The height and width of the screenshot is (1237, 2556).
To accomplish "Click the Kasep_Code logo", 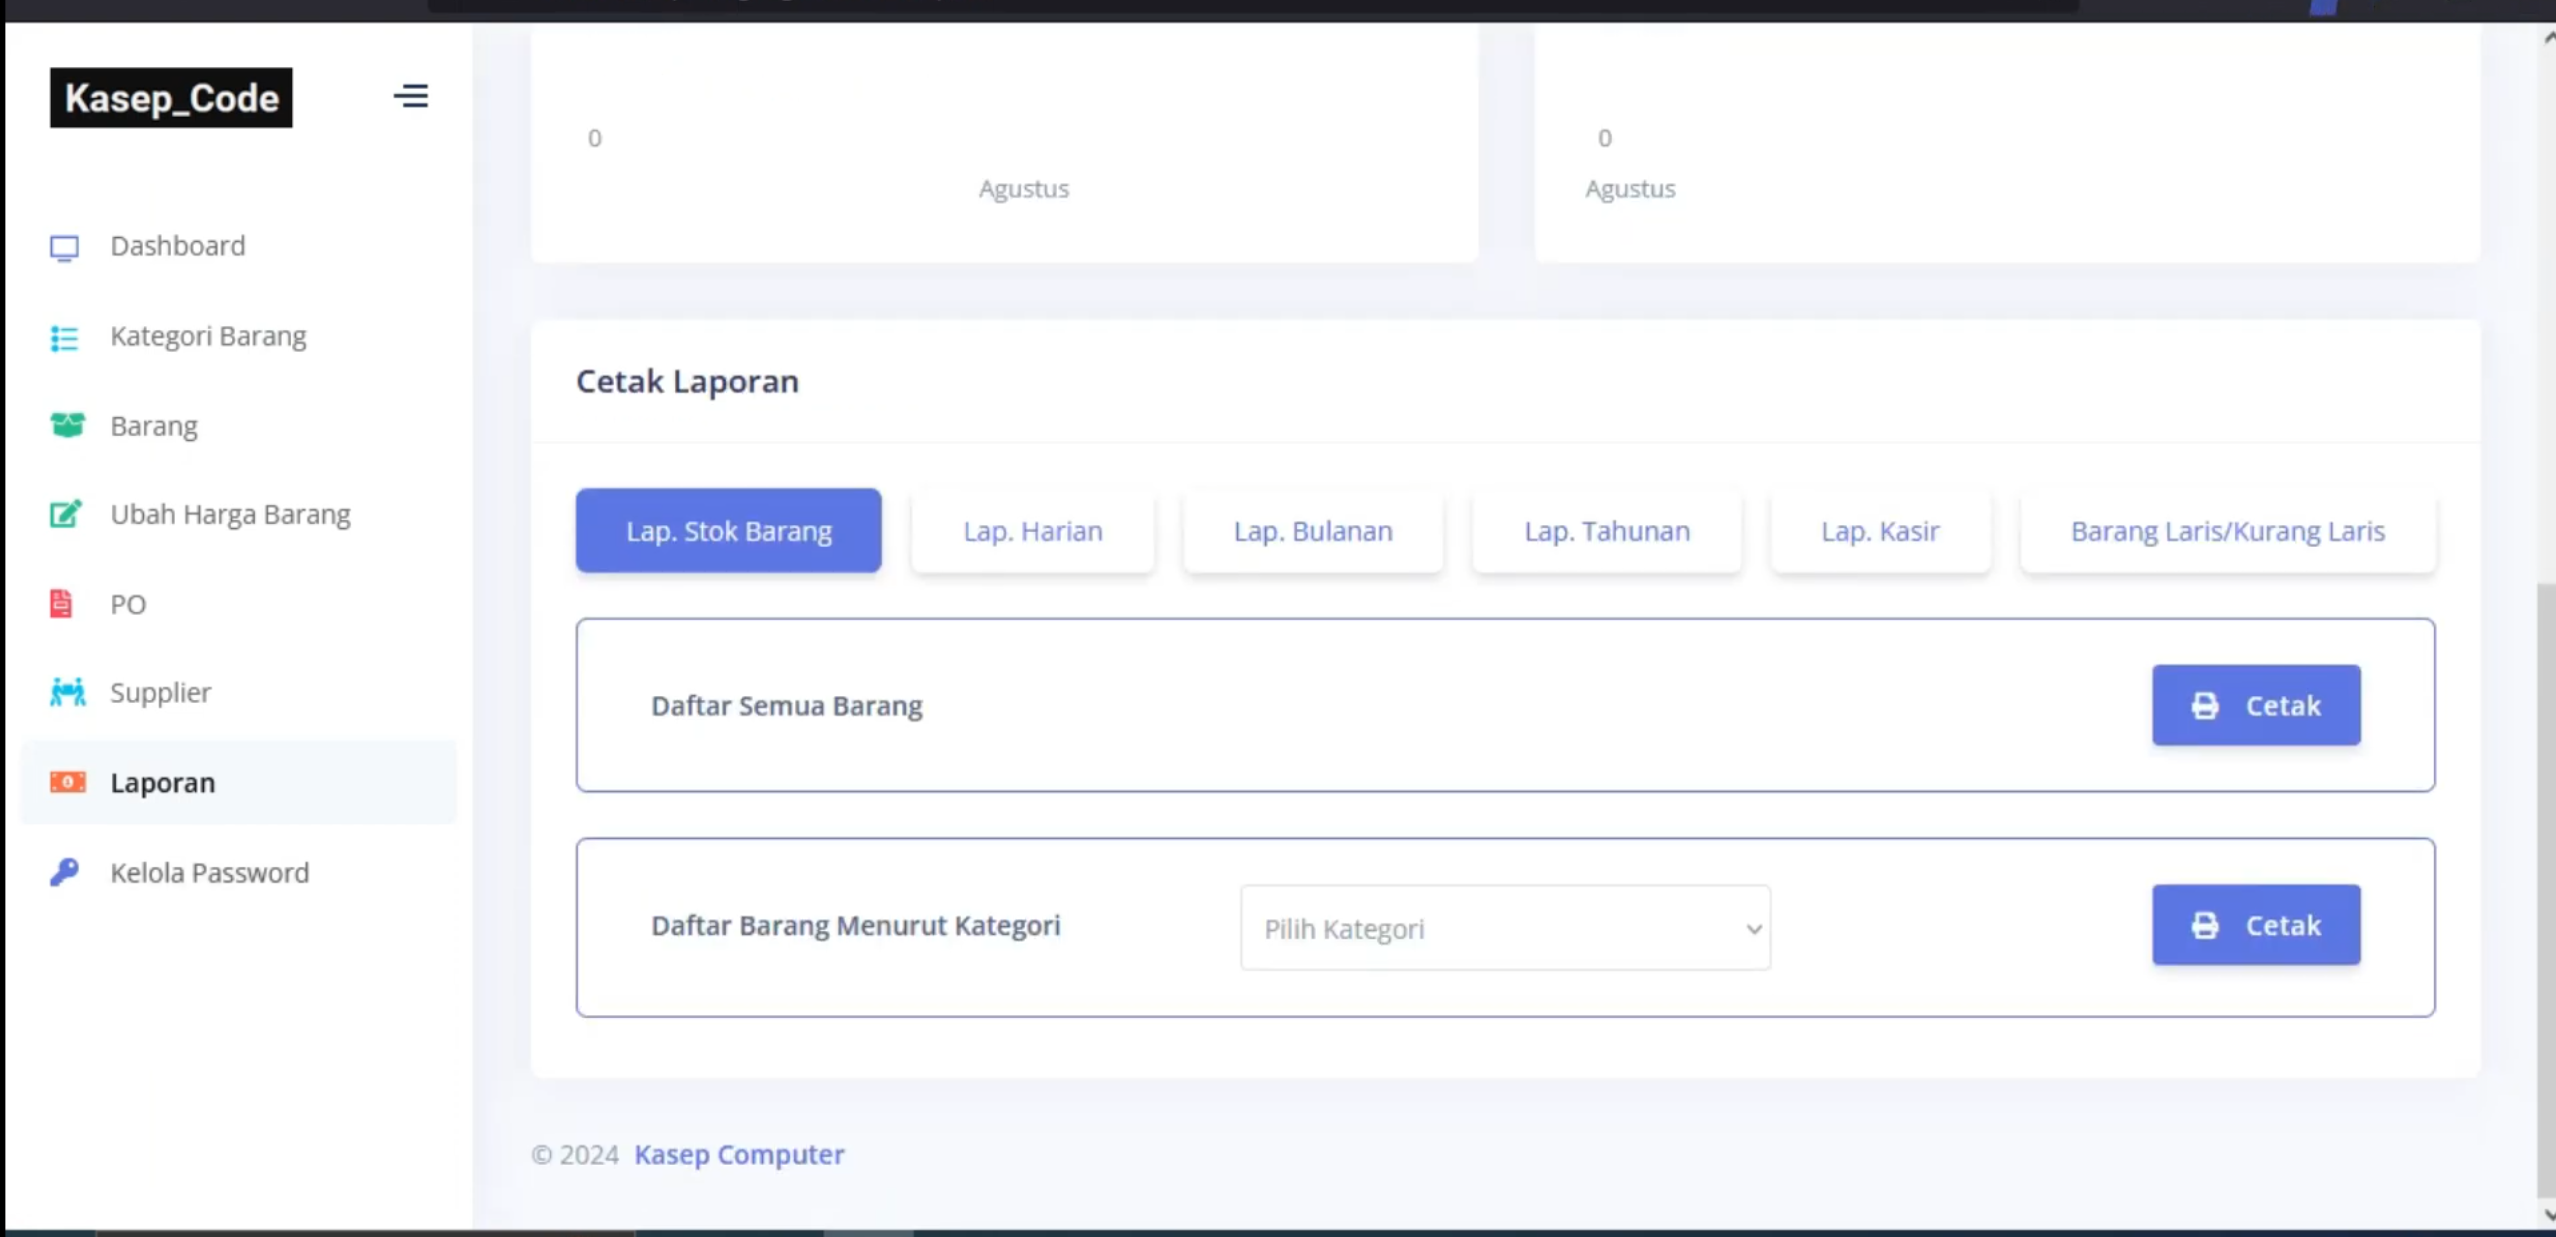I will pos(171,98).
